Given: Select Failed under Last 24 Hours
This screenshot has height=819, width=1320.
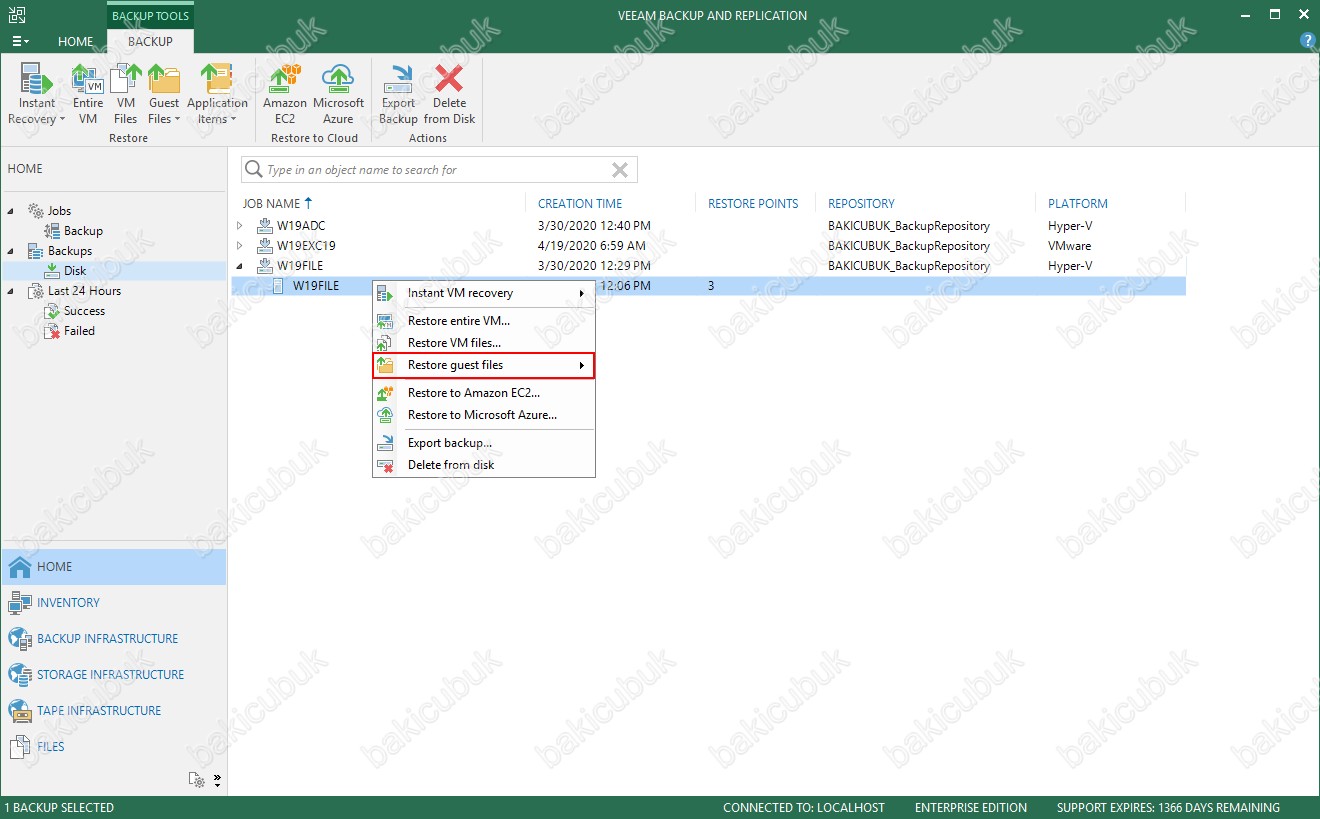Looking at the screenshot, I should [x=79, y=331].
